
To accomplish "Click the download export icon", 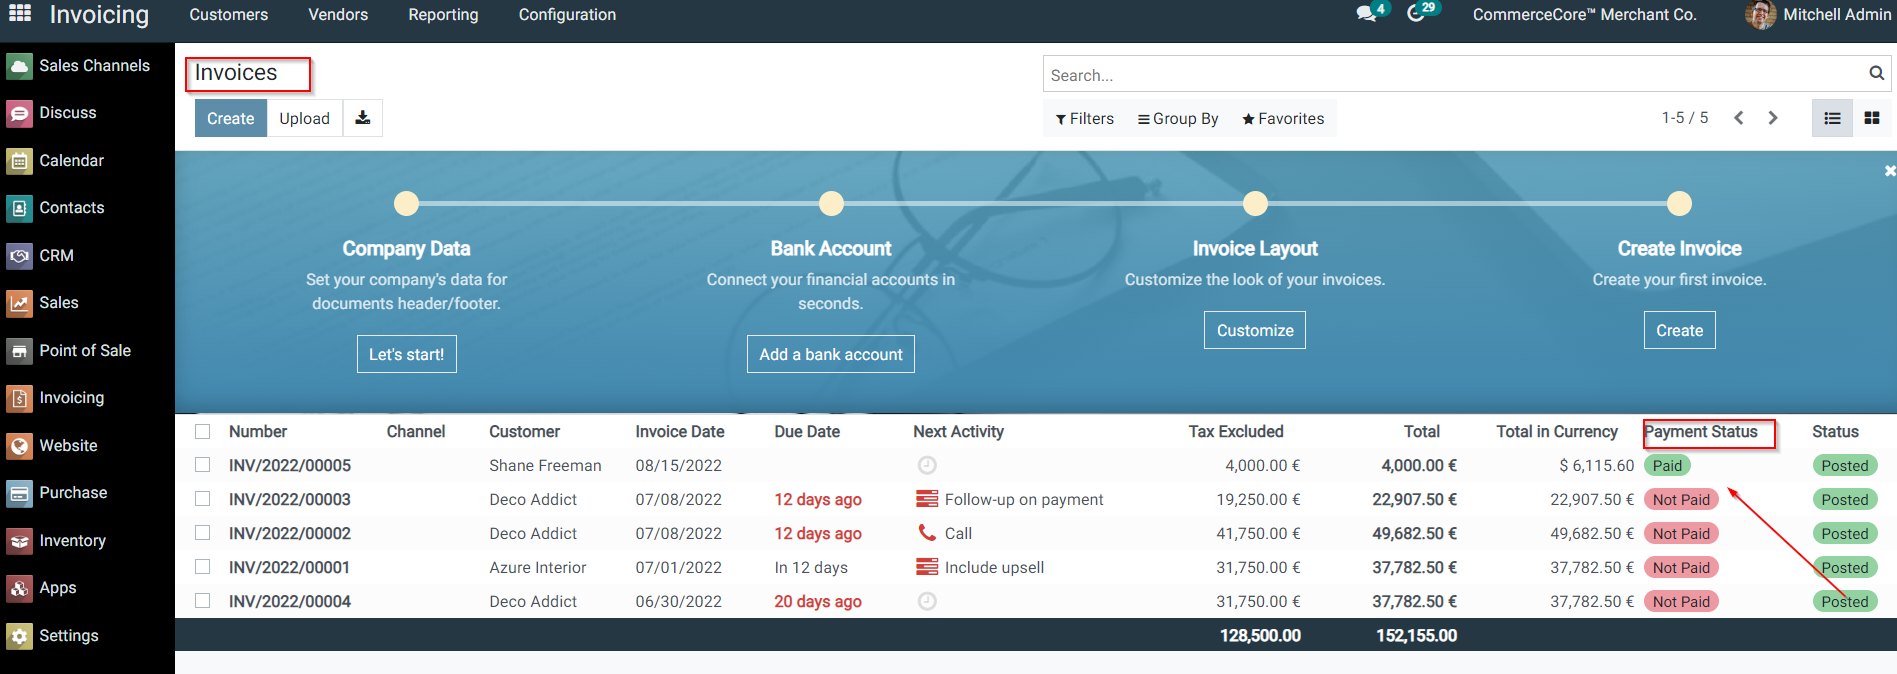I will tap(363, 118).
